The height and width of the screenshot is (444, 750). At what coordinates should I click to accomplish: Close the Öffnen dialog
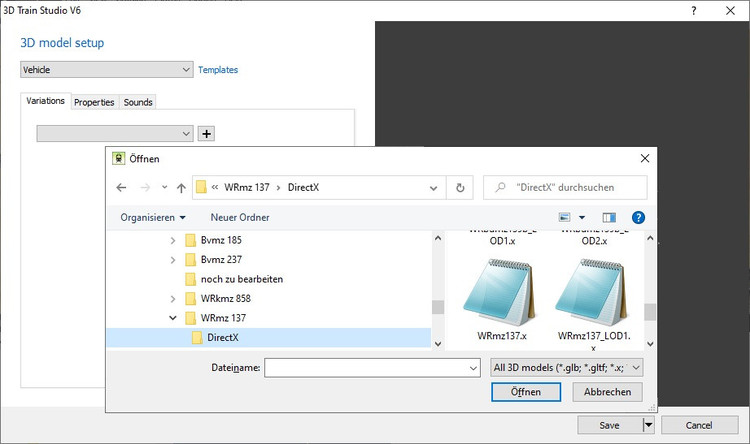coord(645,158)
